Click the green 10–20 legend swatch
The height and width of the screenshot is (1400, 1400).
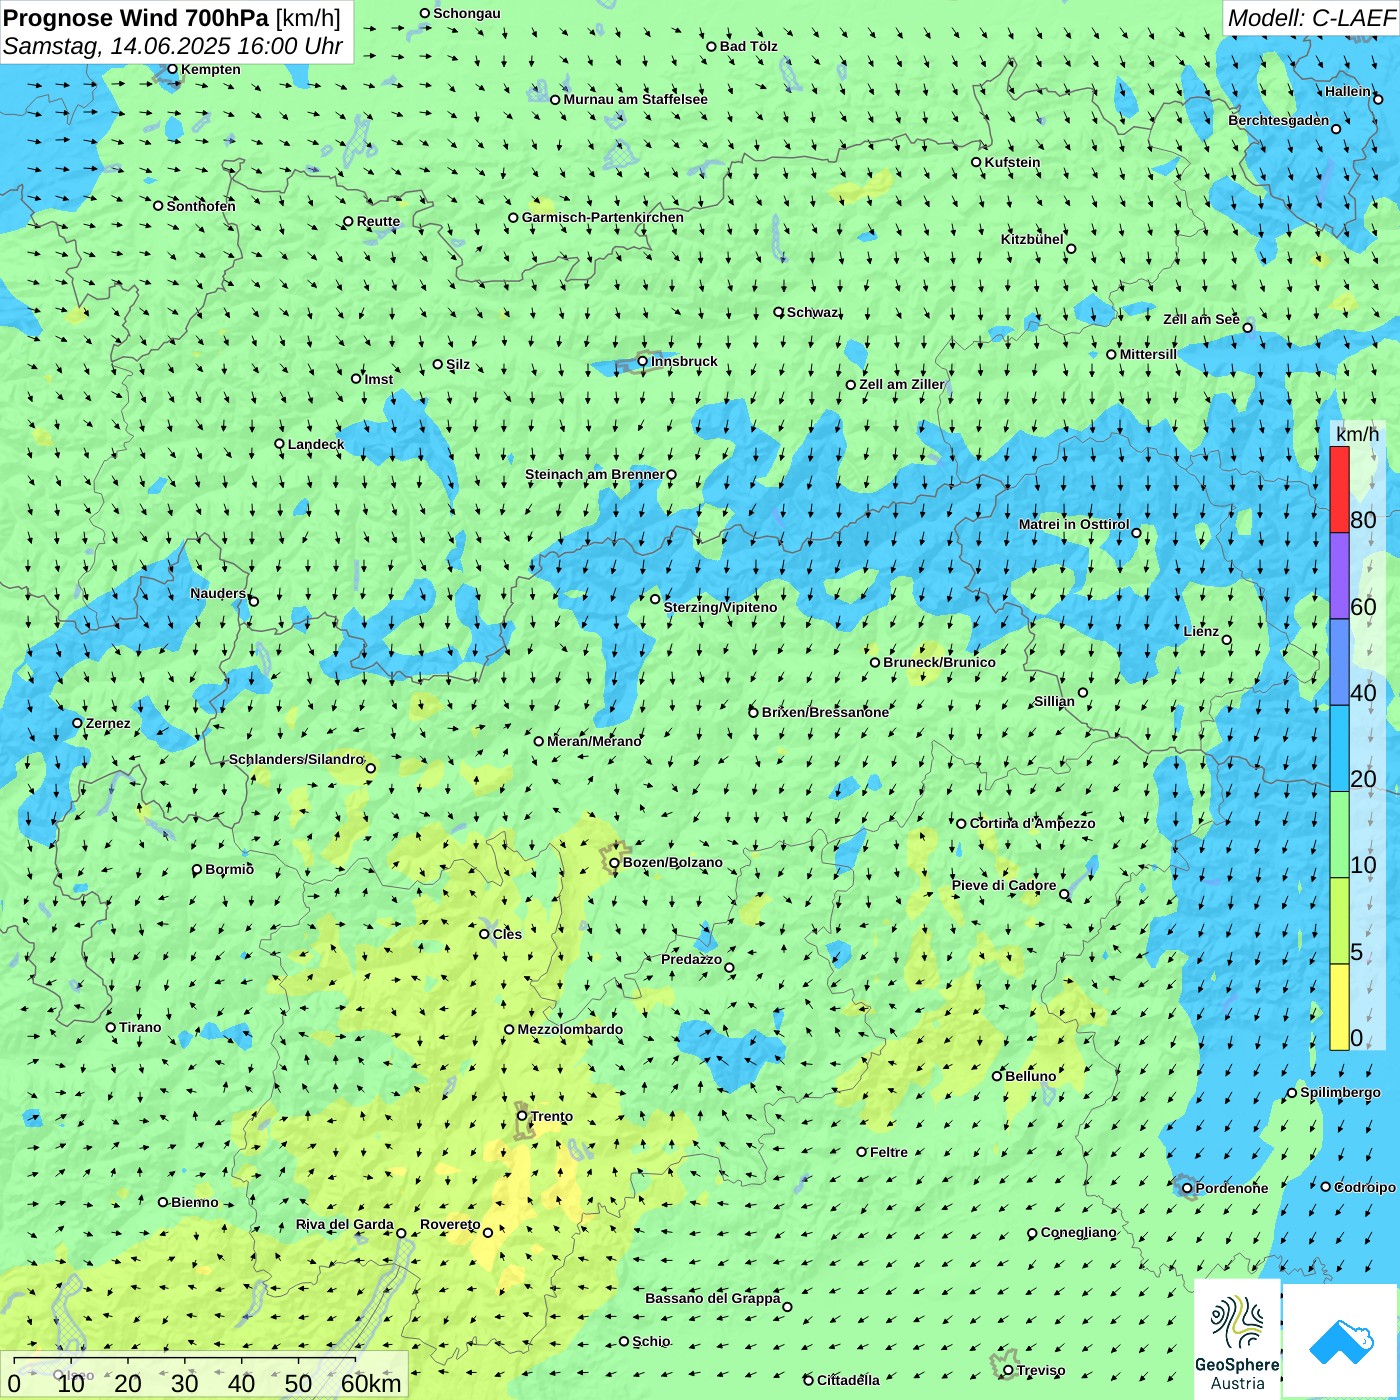click(1339, 835)
